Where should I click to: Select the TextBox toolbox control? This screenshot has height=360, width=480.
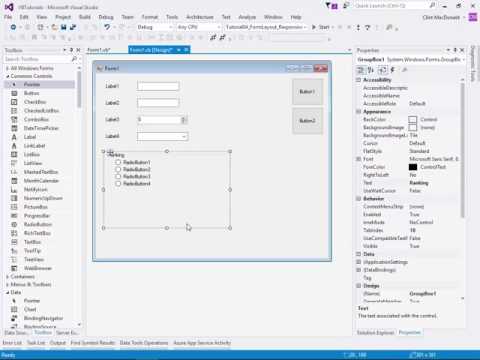tap(32, 242)
